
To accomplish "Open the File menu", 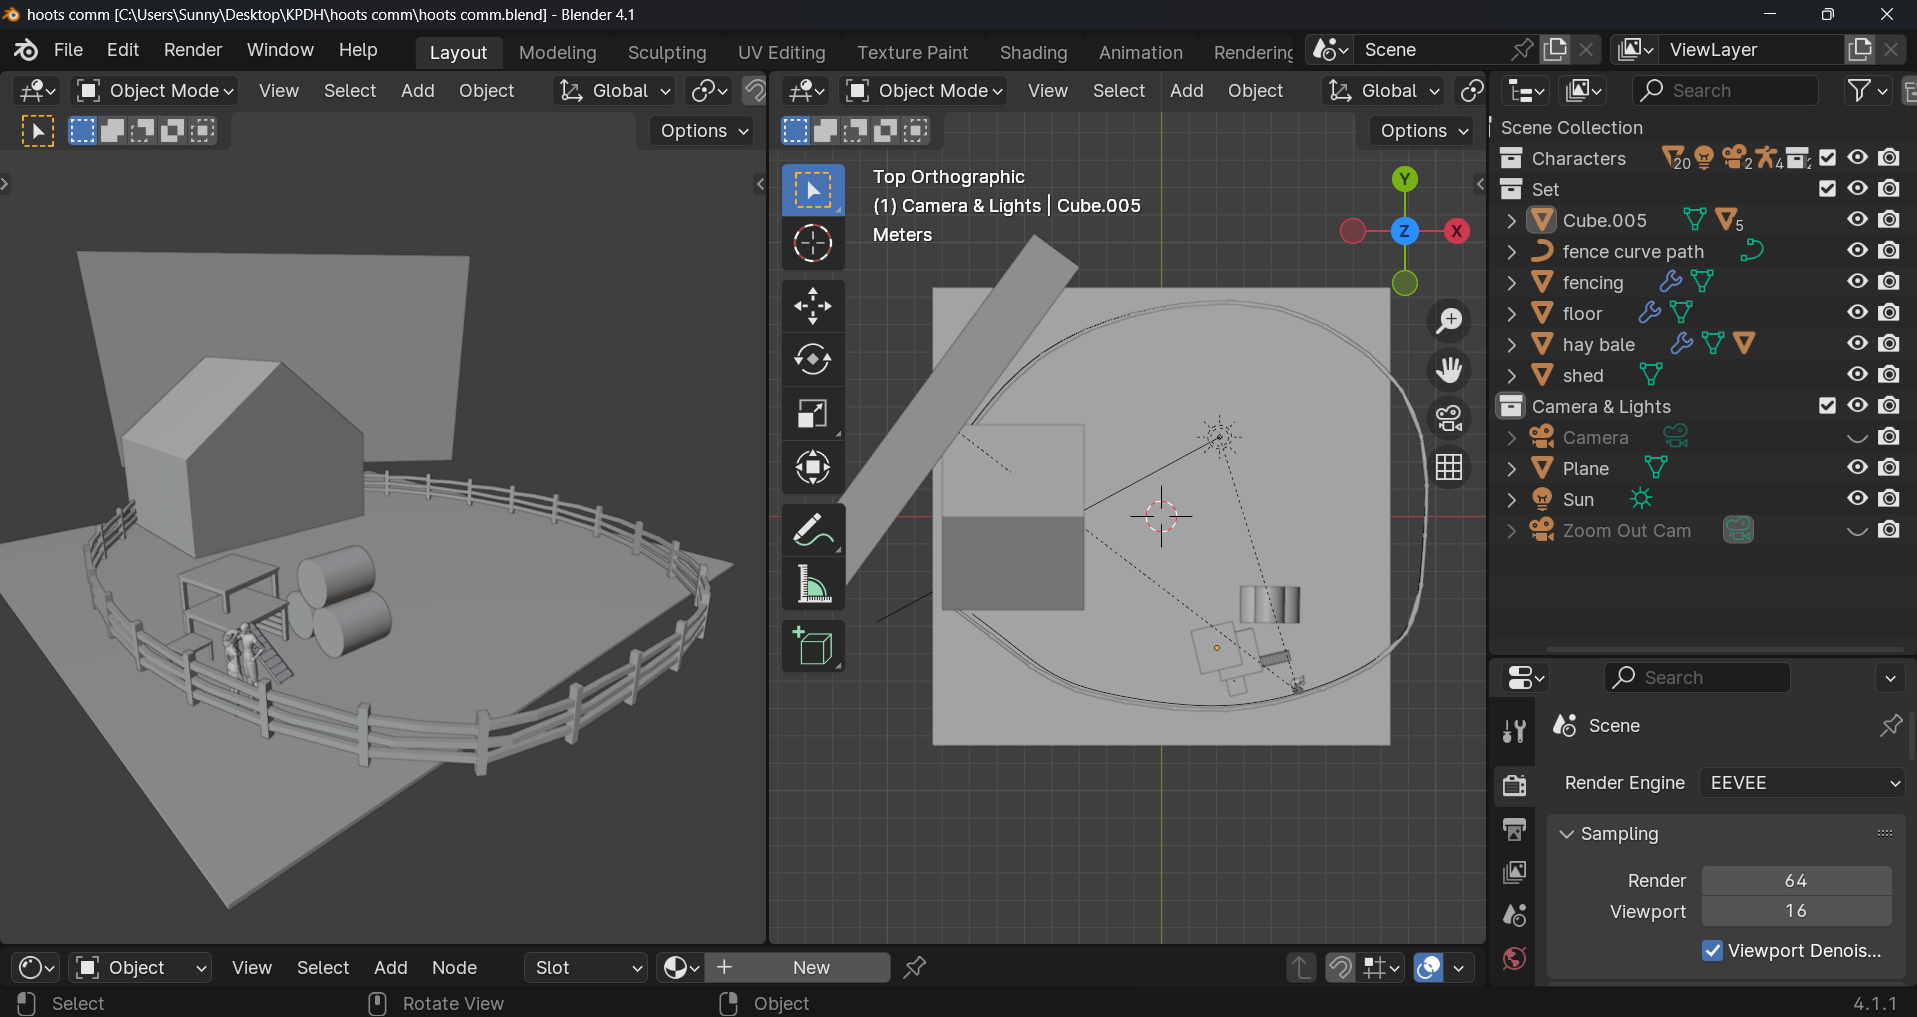I will (68, 50).
